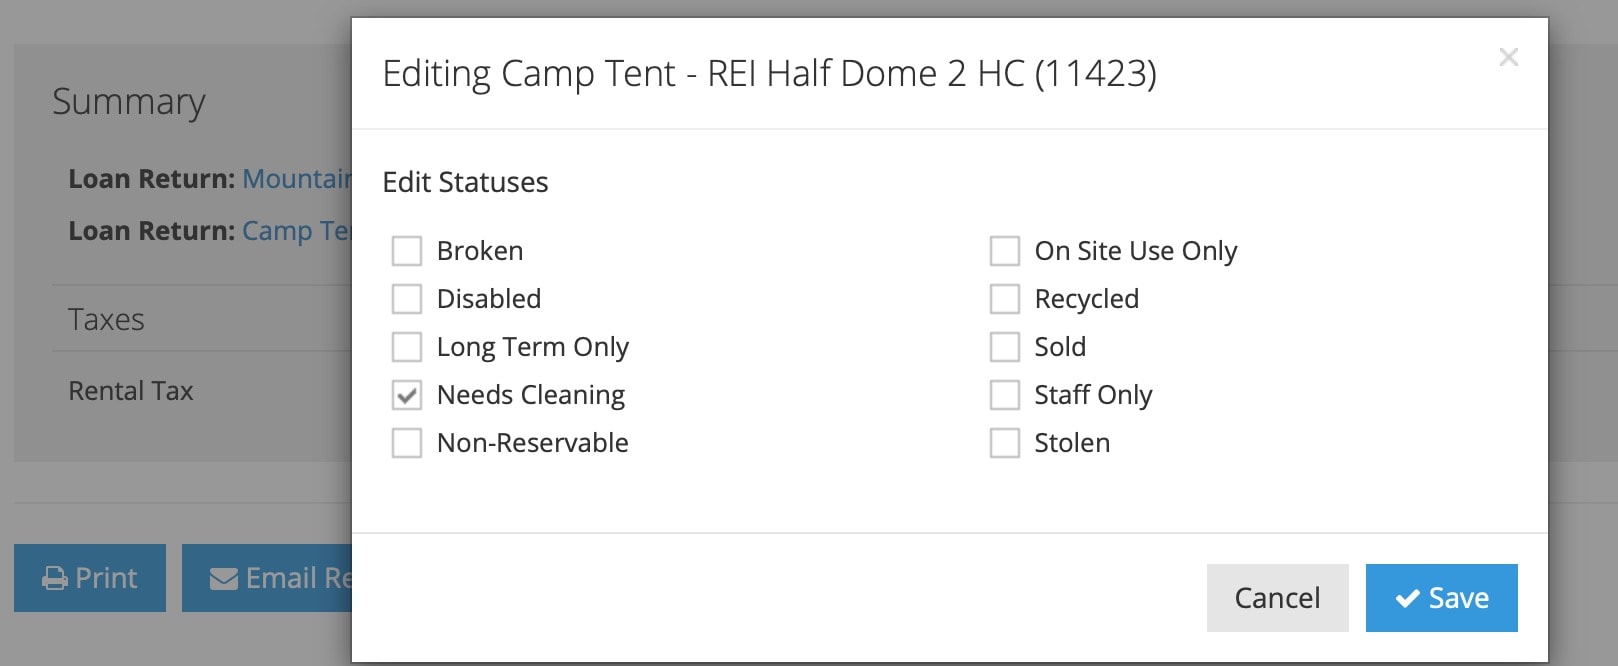The width and height of the screenshot is (1618, 666).
Task: Close the Editing Camp Tent dialog
Action: [1508, 58]
